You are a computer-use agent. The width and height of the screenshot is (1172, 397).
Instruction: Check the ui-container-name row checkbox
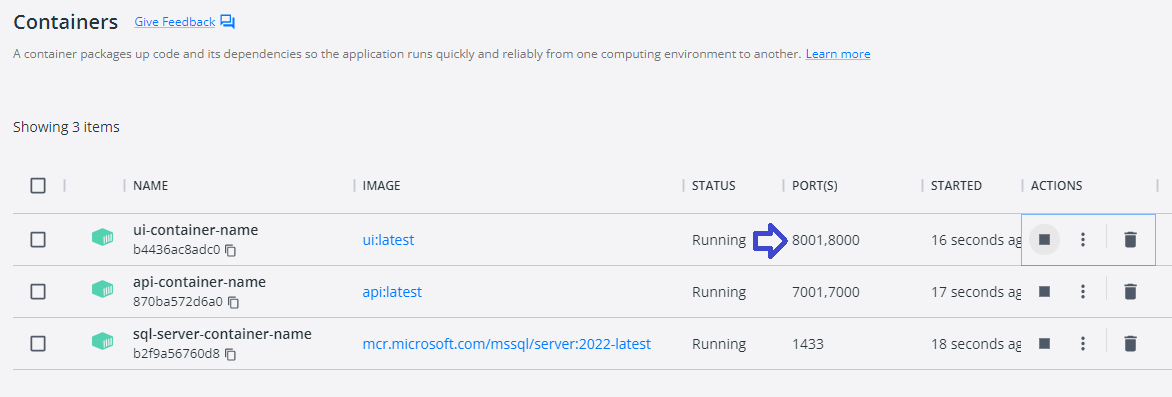(38, 239)
